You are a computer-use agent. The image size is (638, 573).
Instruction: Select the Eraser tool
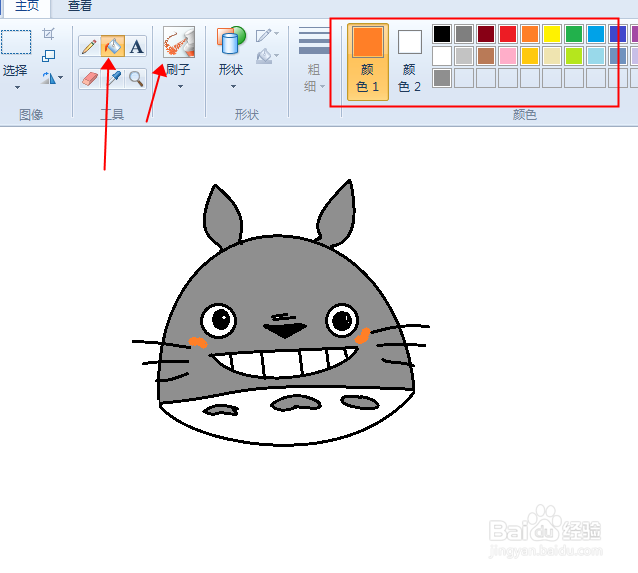(x=89, y=79)
